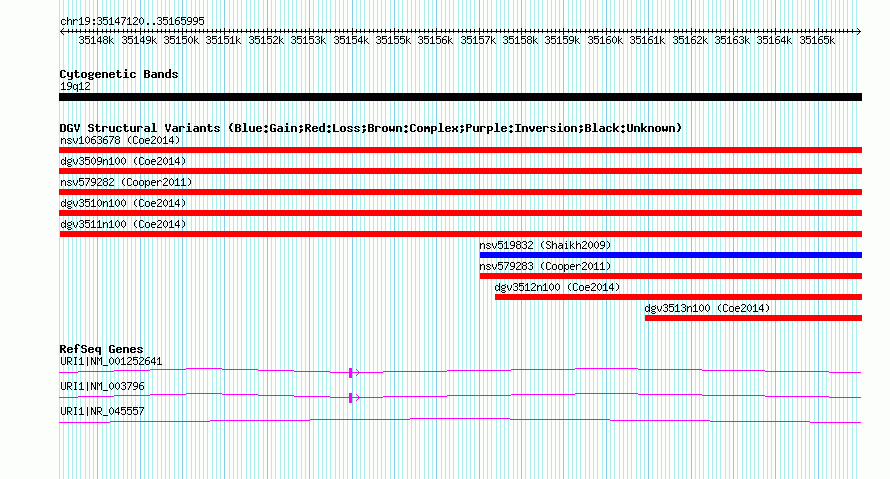Open the URI1|NM_001252641 transcript label
This screenshot has width=890, height=479.
coord(111,362)
